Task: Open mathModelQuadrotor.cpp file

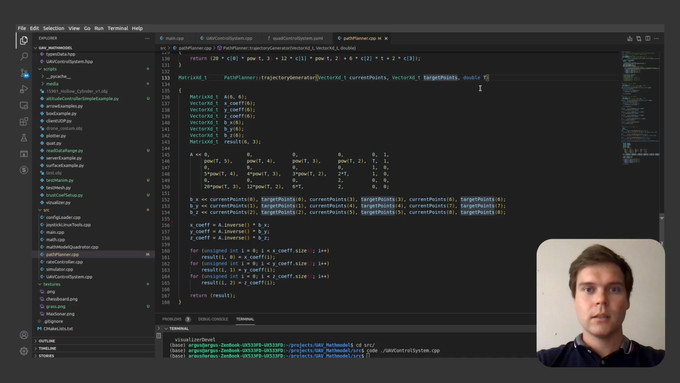Action: (72, 247)
